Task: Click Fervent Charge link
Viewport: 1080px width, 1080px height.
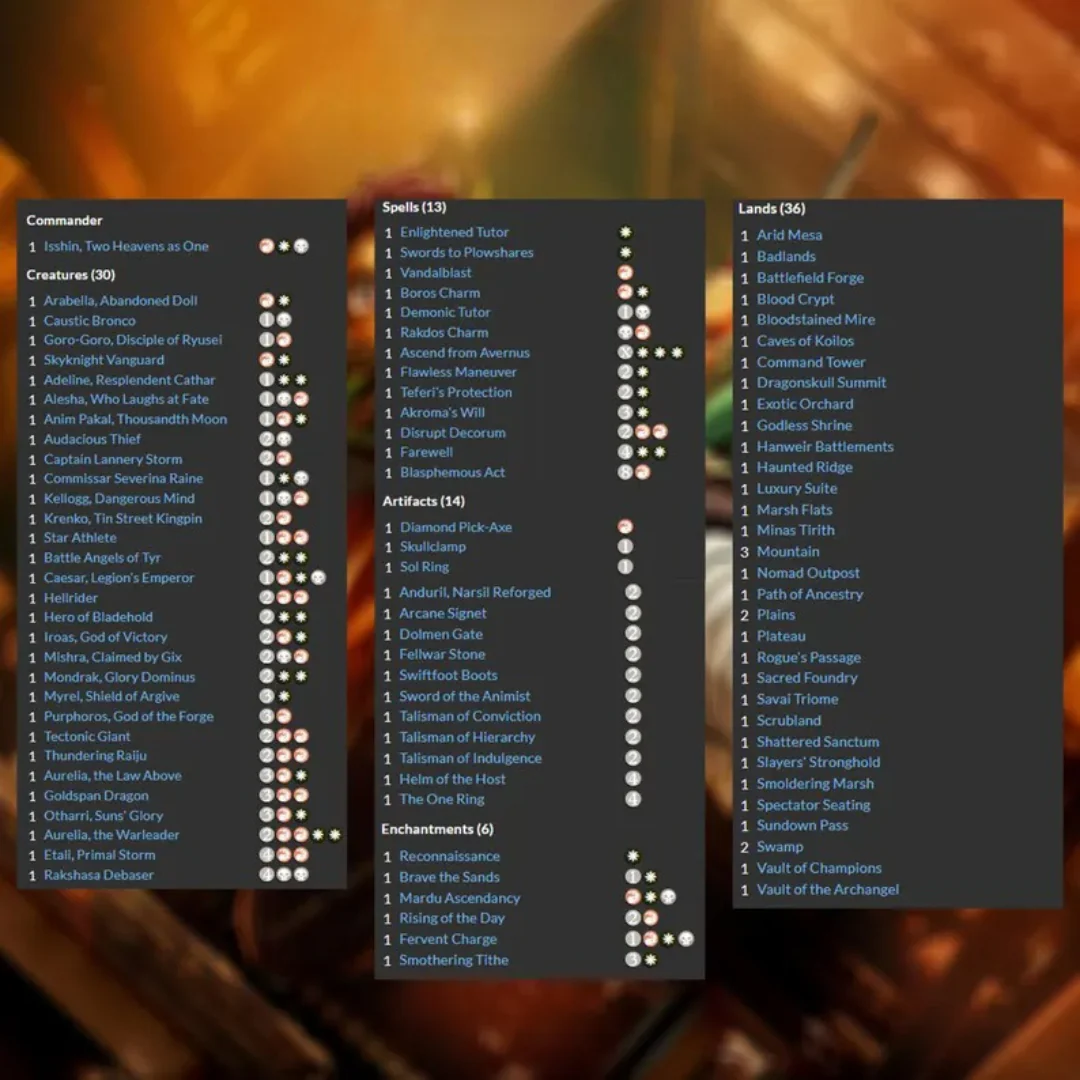Action: (x=448, y=939)
